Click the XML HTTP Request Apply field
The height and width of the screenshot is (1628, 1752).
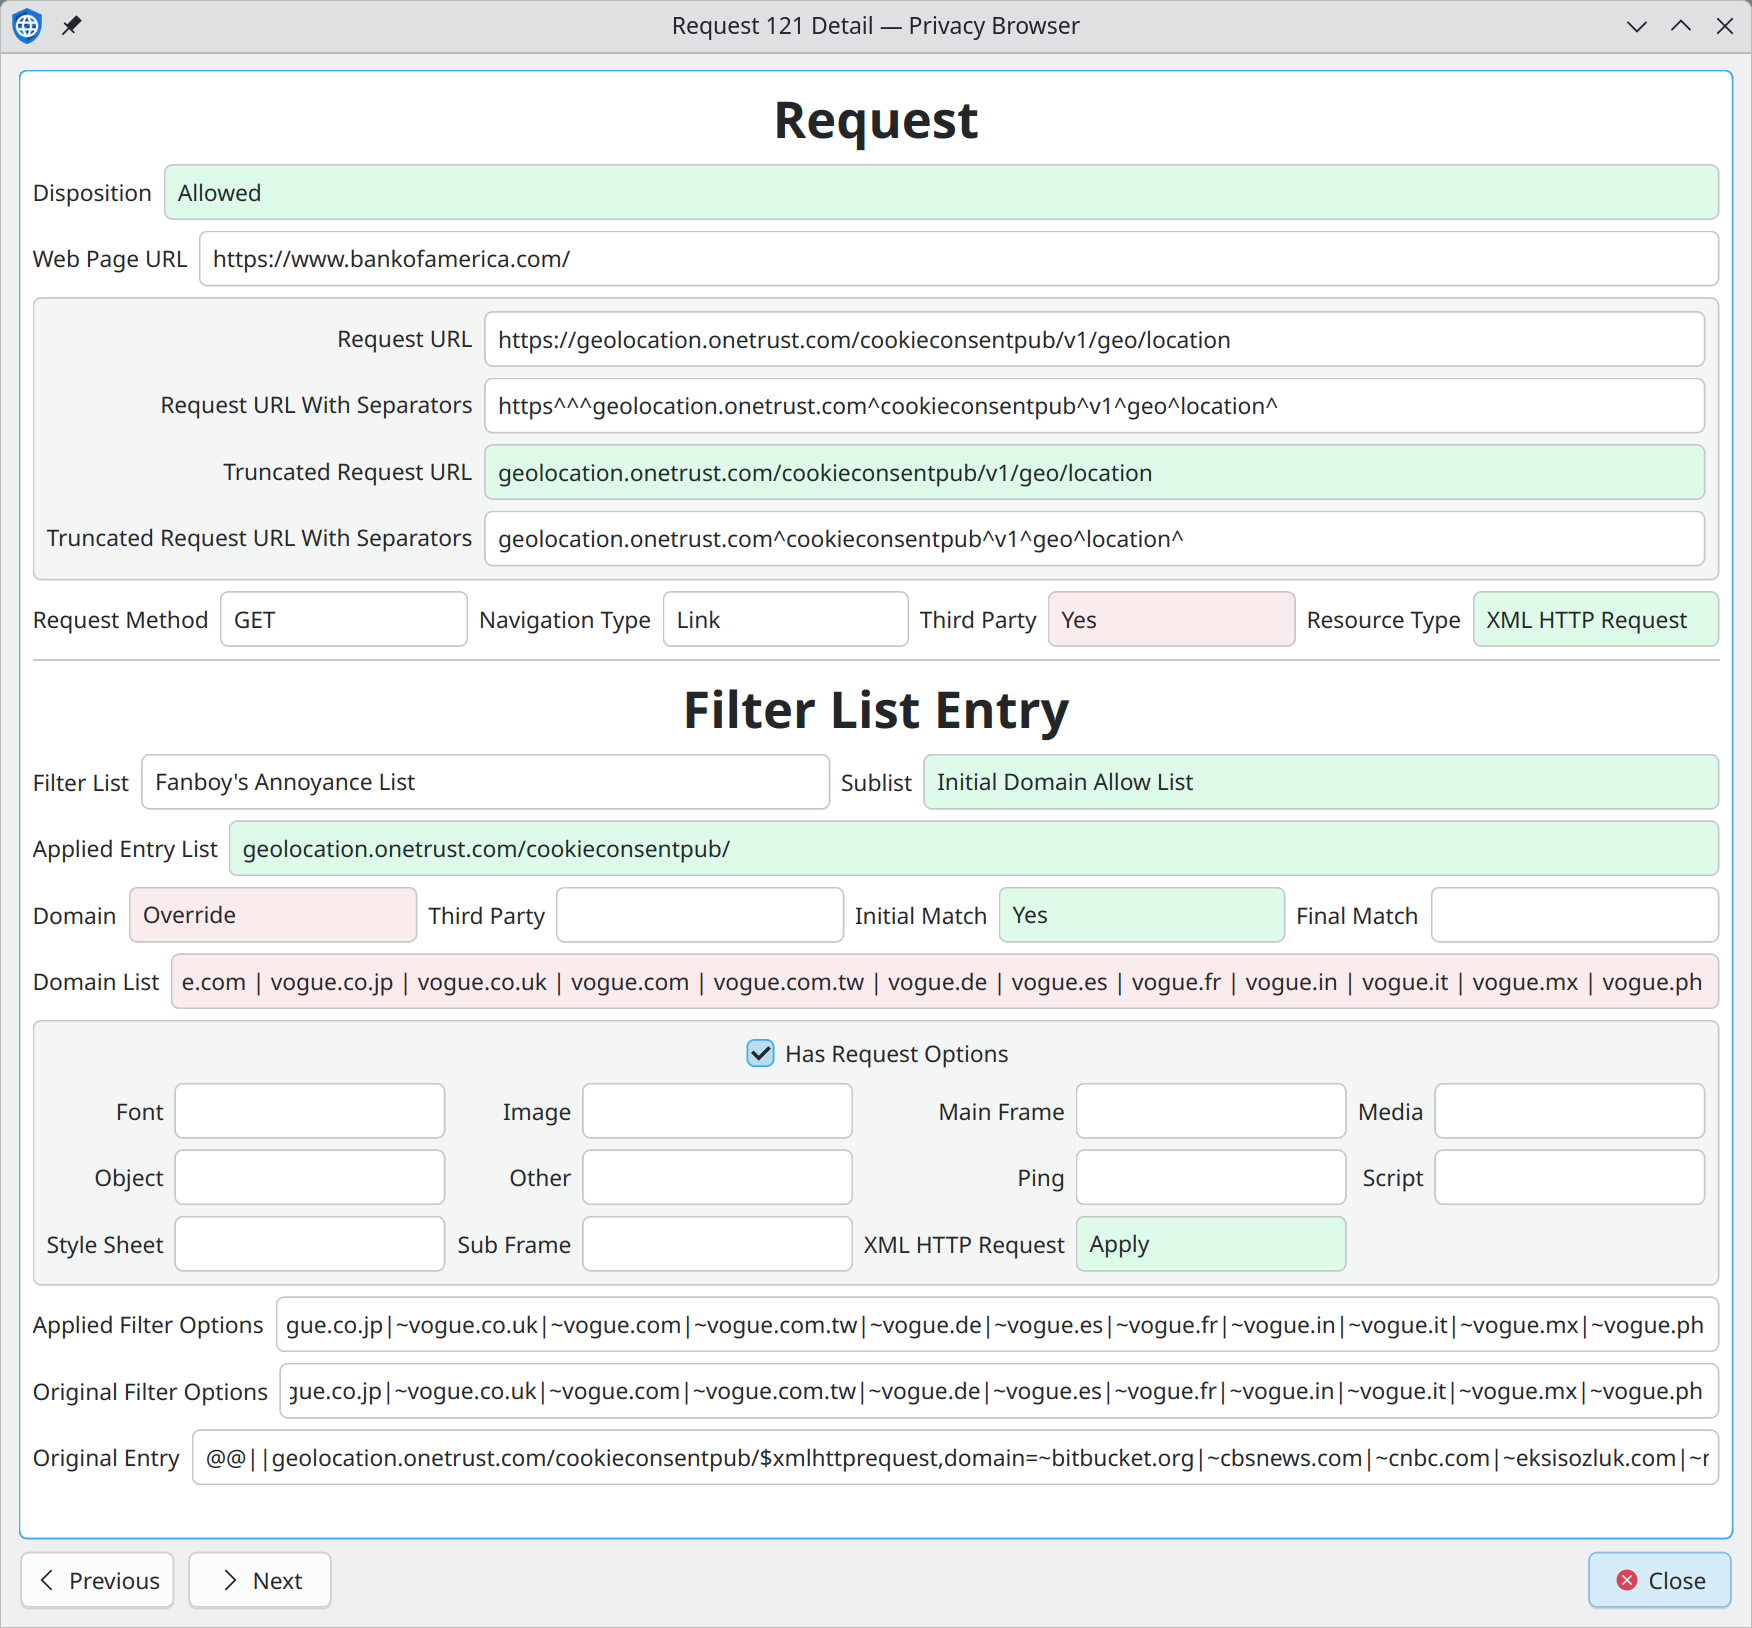click(1210, 1245)
